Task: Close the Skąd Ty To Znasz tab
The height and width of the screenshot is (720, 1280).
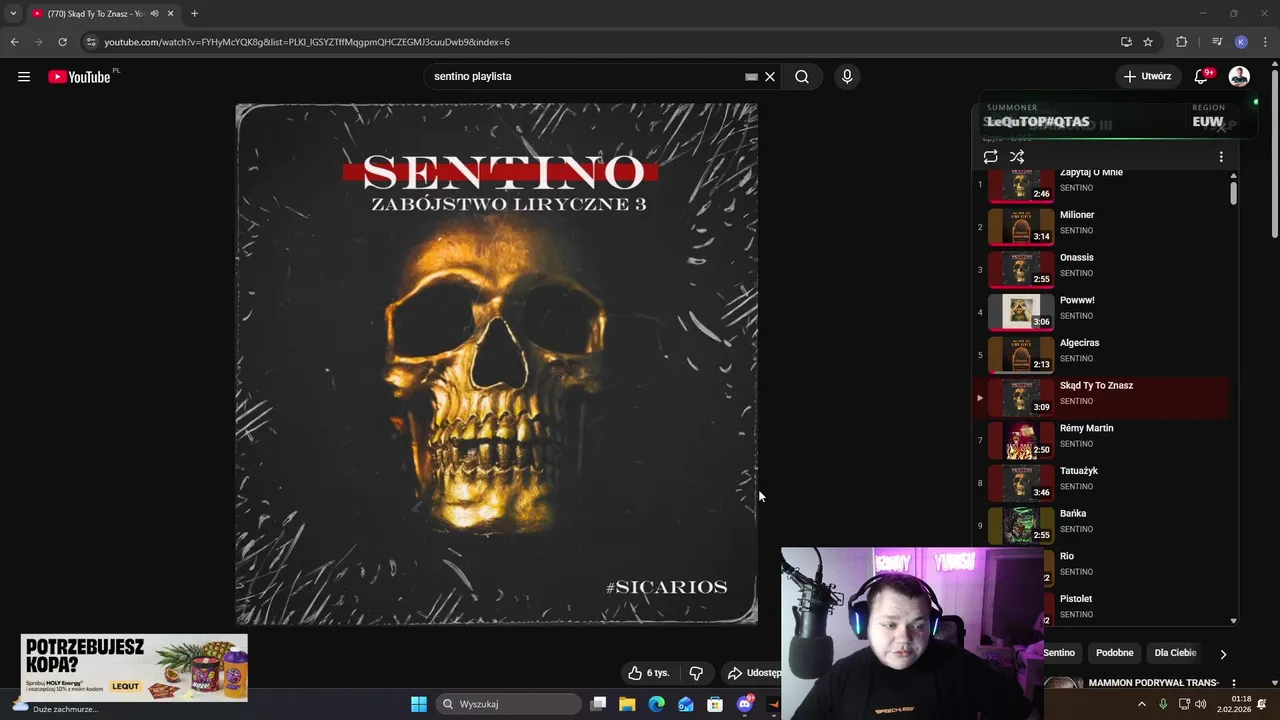Action: 171,14
